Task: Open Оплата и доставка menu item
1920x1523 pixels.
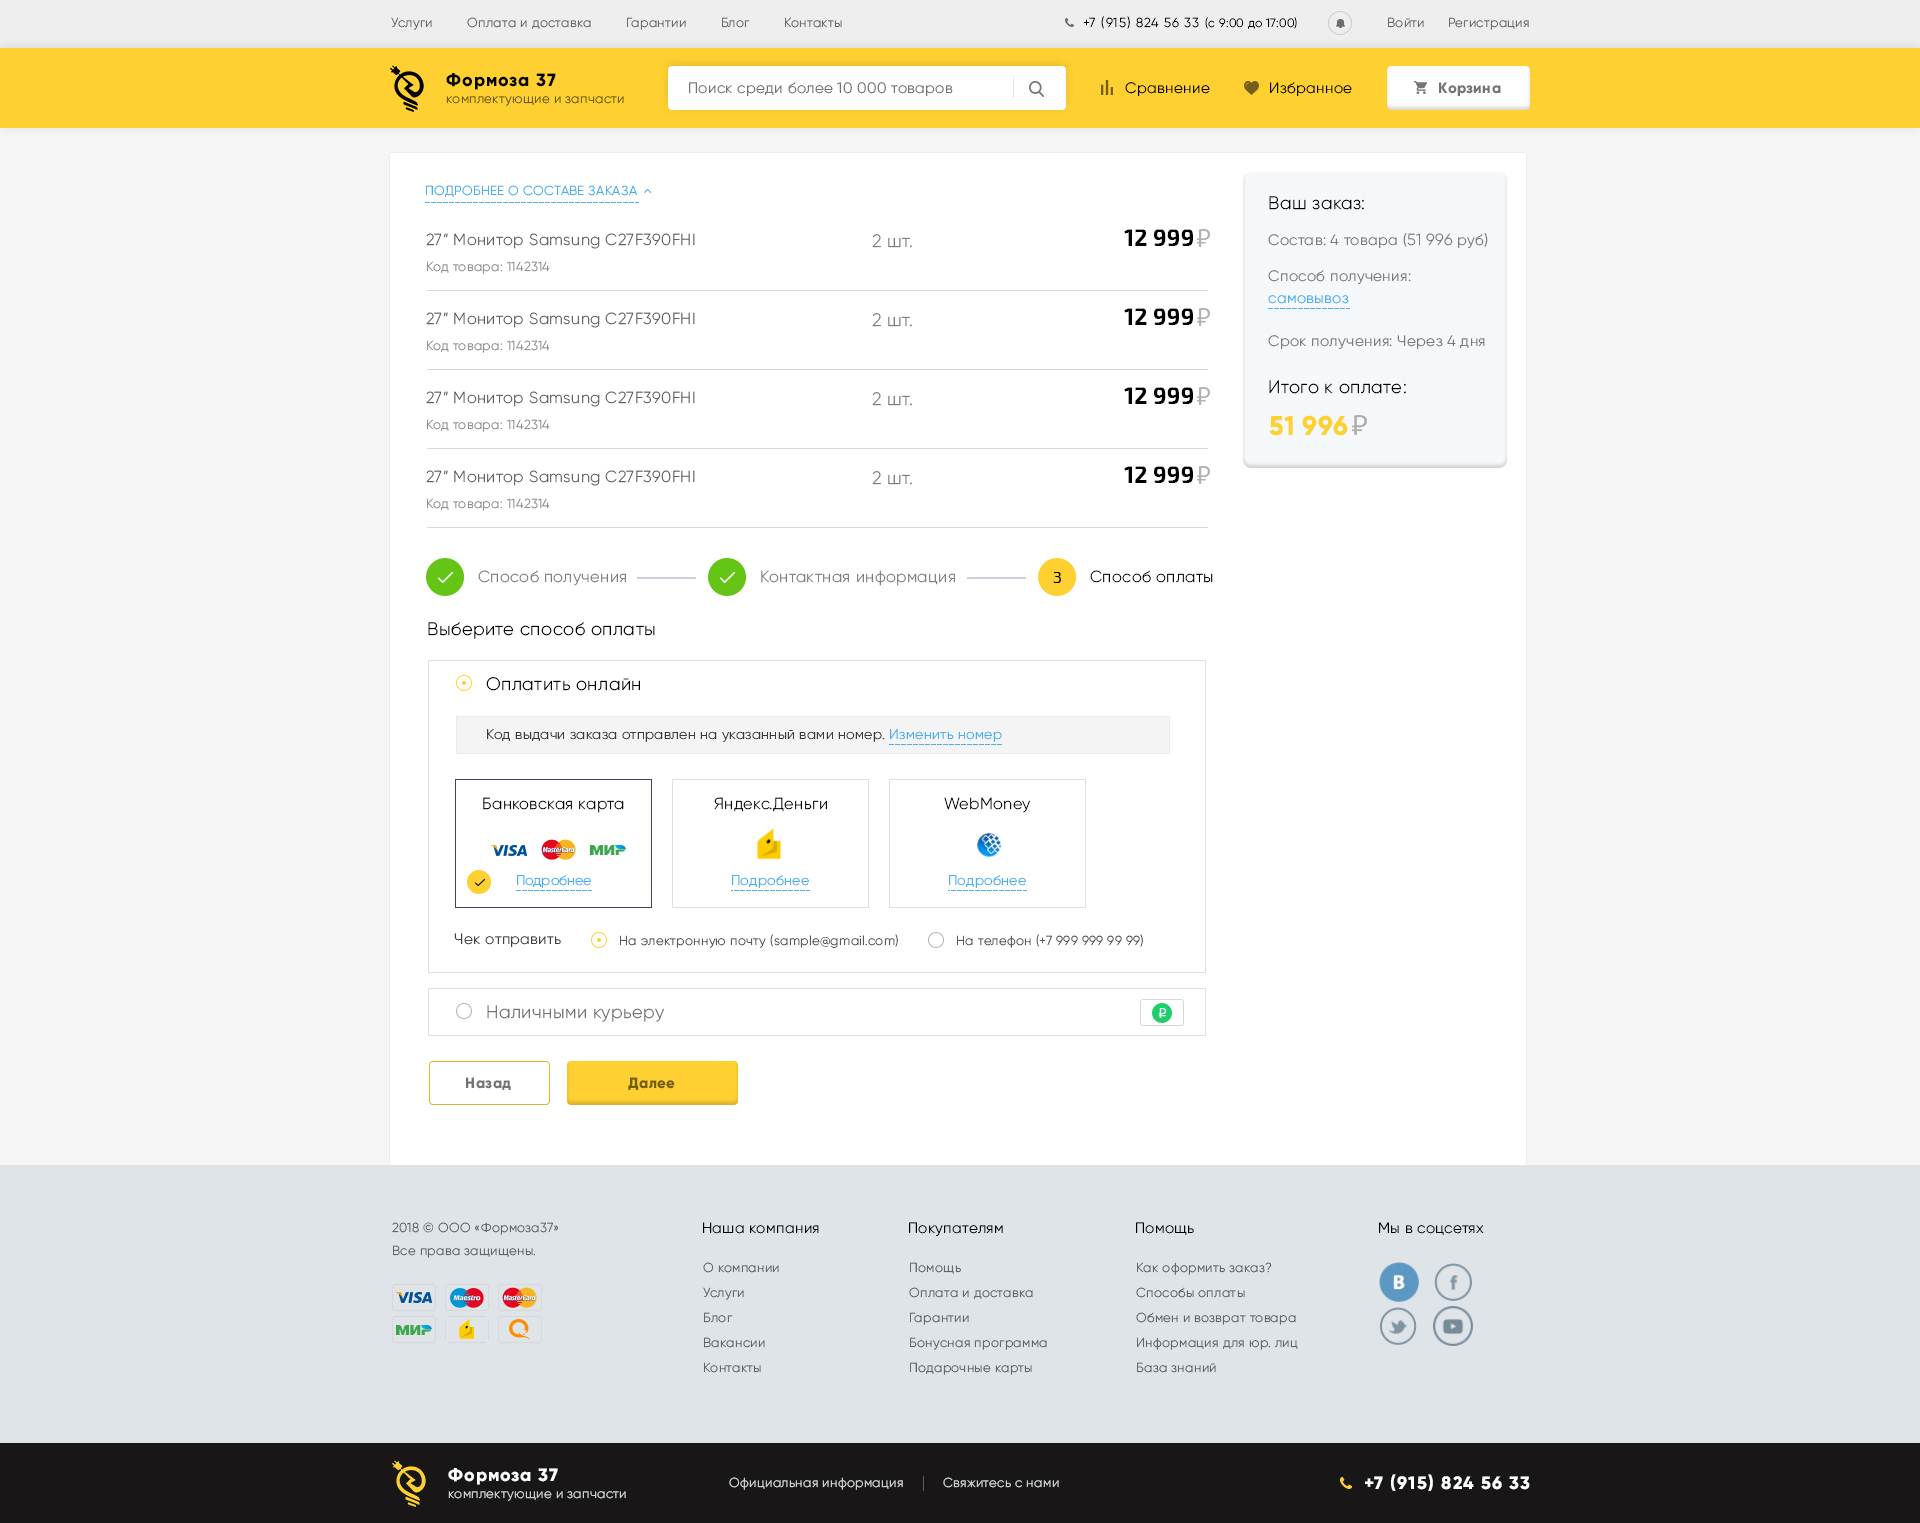Action: (x=528, y=23)
